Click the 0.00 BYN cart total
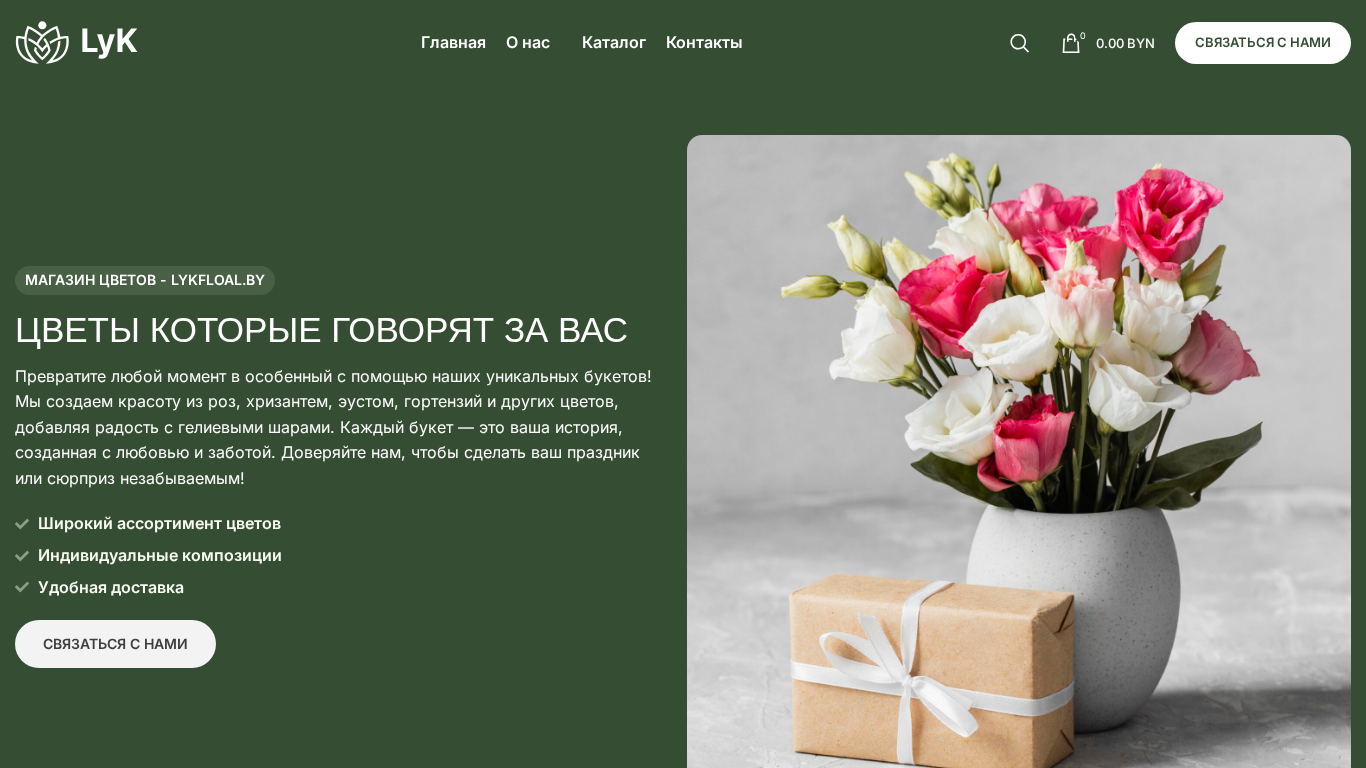The height and width of the screenshot is (768, 1366). [1125, 43]
